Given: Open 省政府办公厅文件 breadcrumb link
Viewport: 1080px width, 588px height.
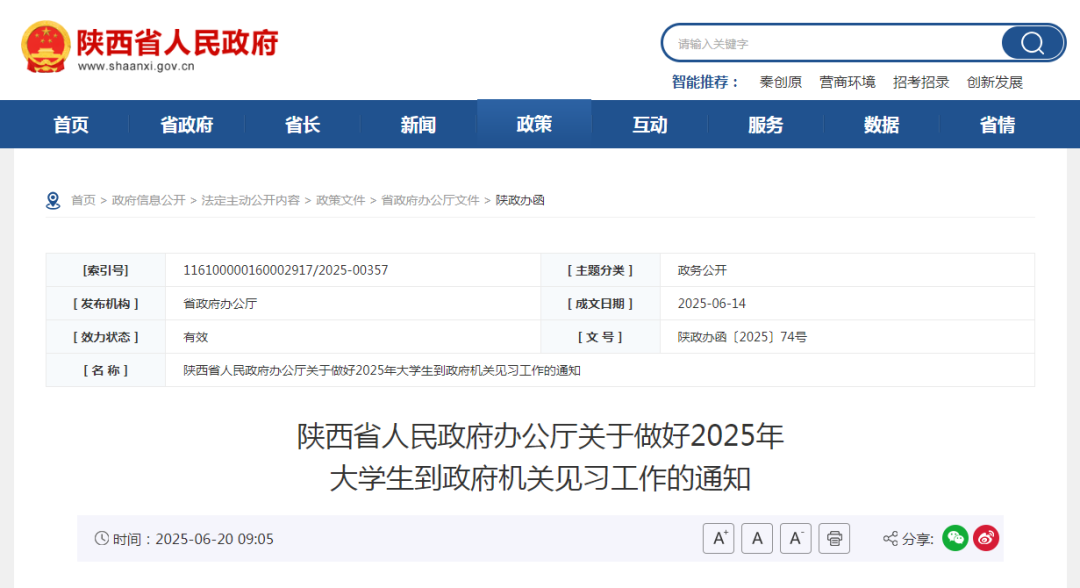Looking at the screenshot, I should tap(430, 200).
